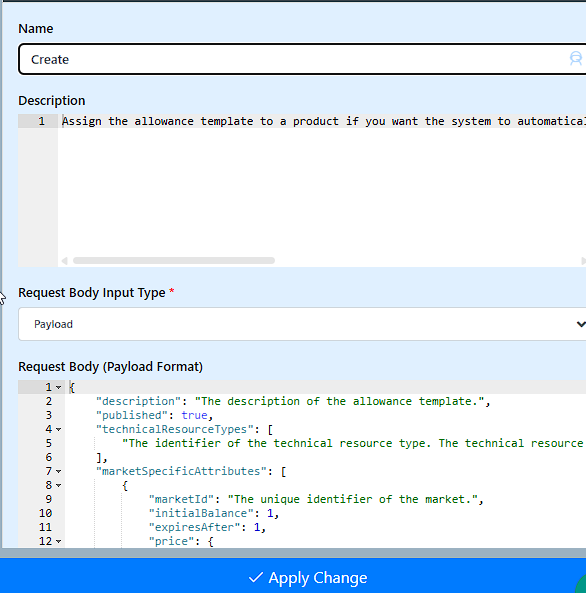Screen dimensions: 586x593
Task: Click the green circle icon at bottom-right corner
Action: 581,584
